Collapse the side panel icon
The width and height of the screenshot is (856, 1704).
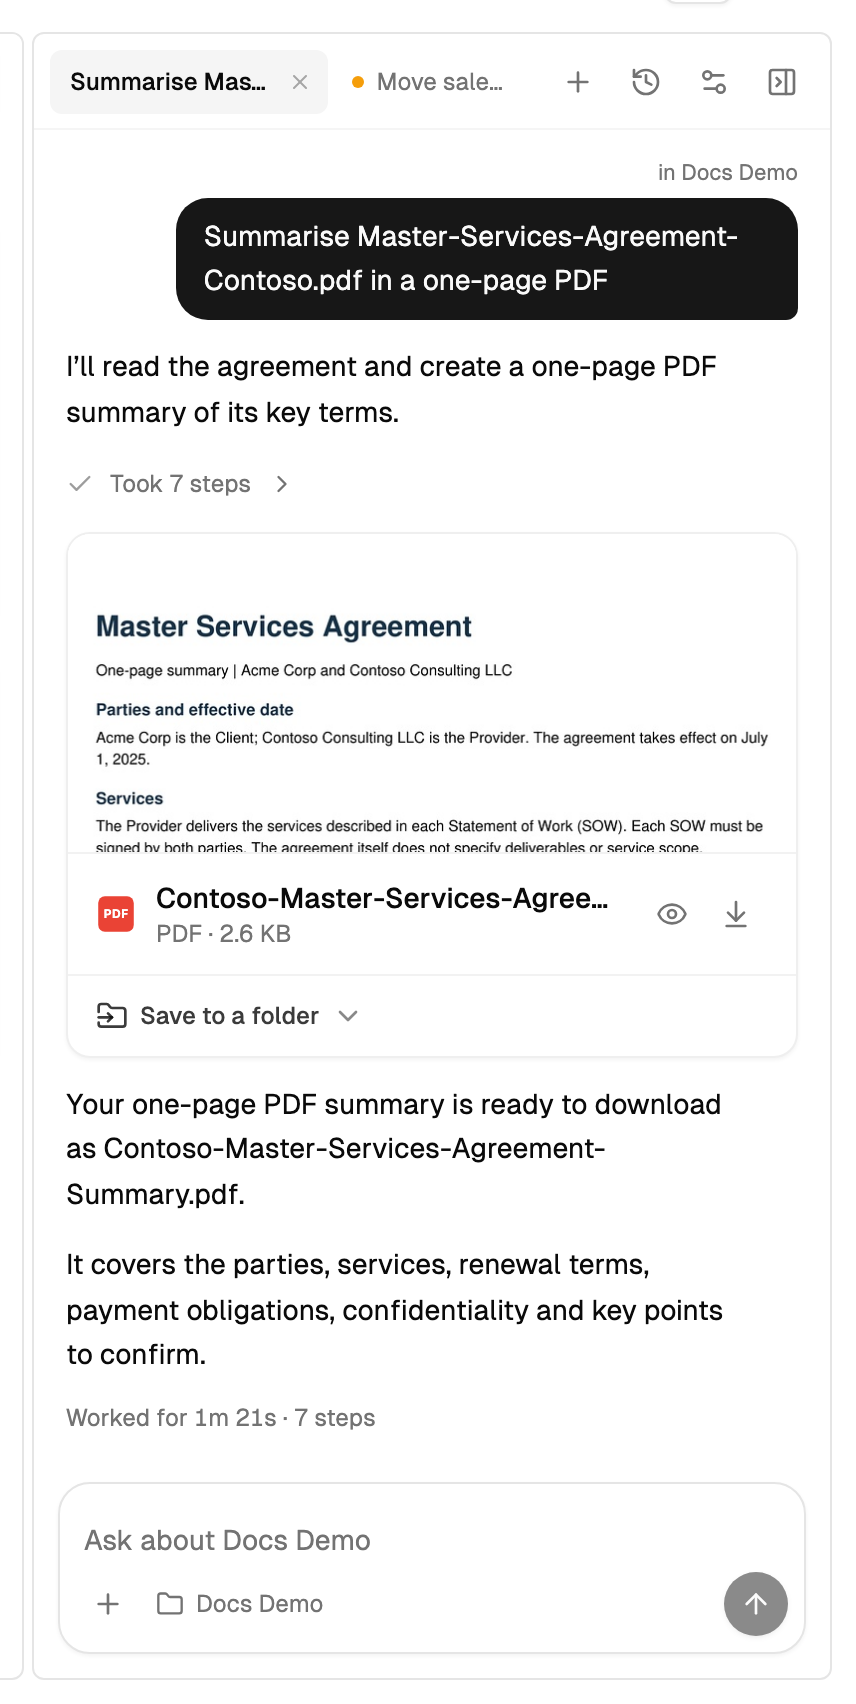tap(782, 82)
